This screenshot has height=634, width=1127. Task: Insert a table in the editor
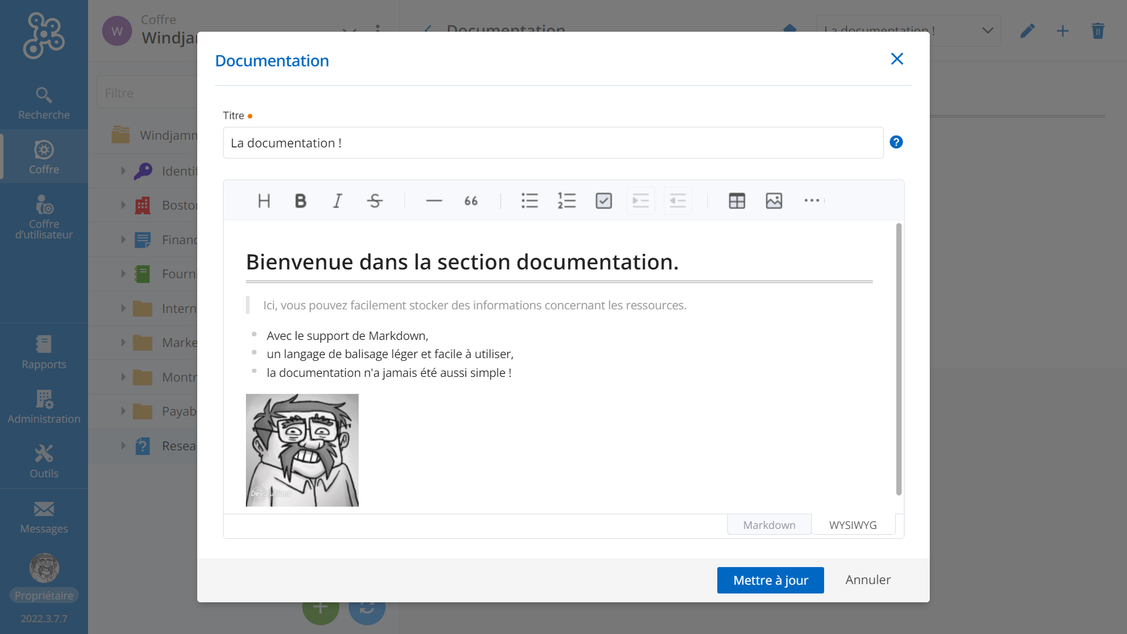737,201
